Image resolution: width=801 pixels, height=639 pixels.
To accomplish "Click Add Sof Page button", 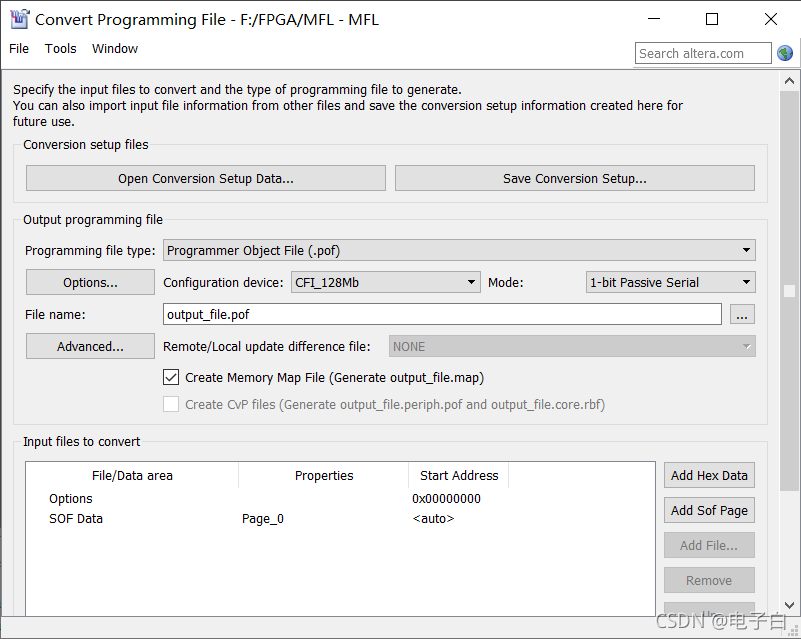I will point(709,510).
